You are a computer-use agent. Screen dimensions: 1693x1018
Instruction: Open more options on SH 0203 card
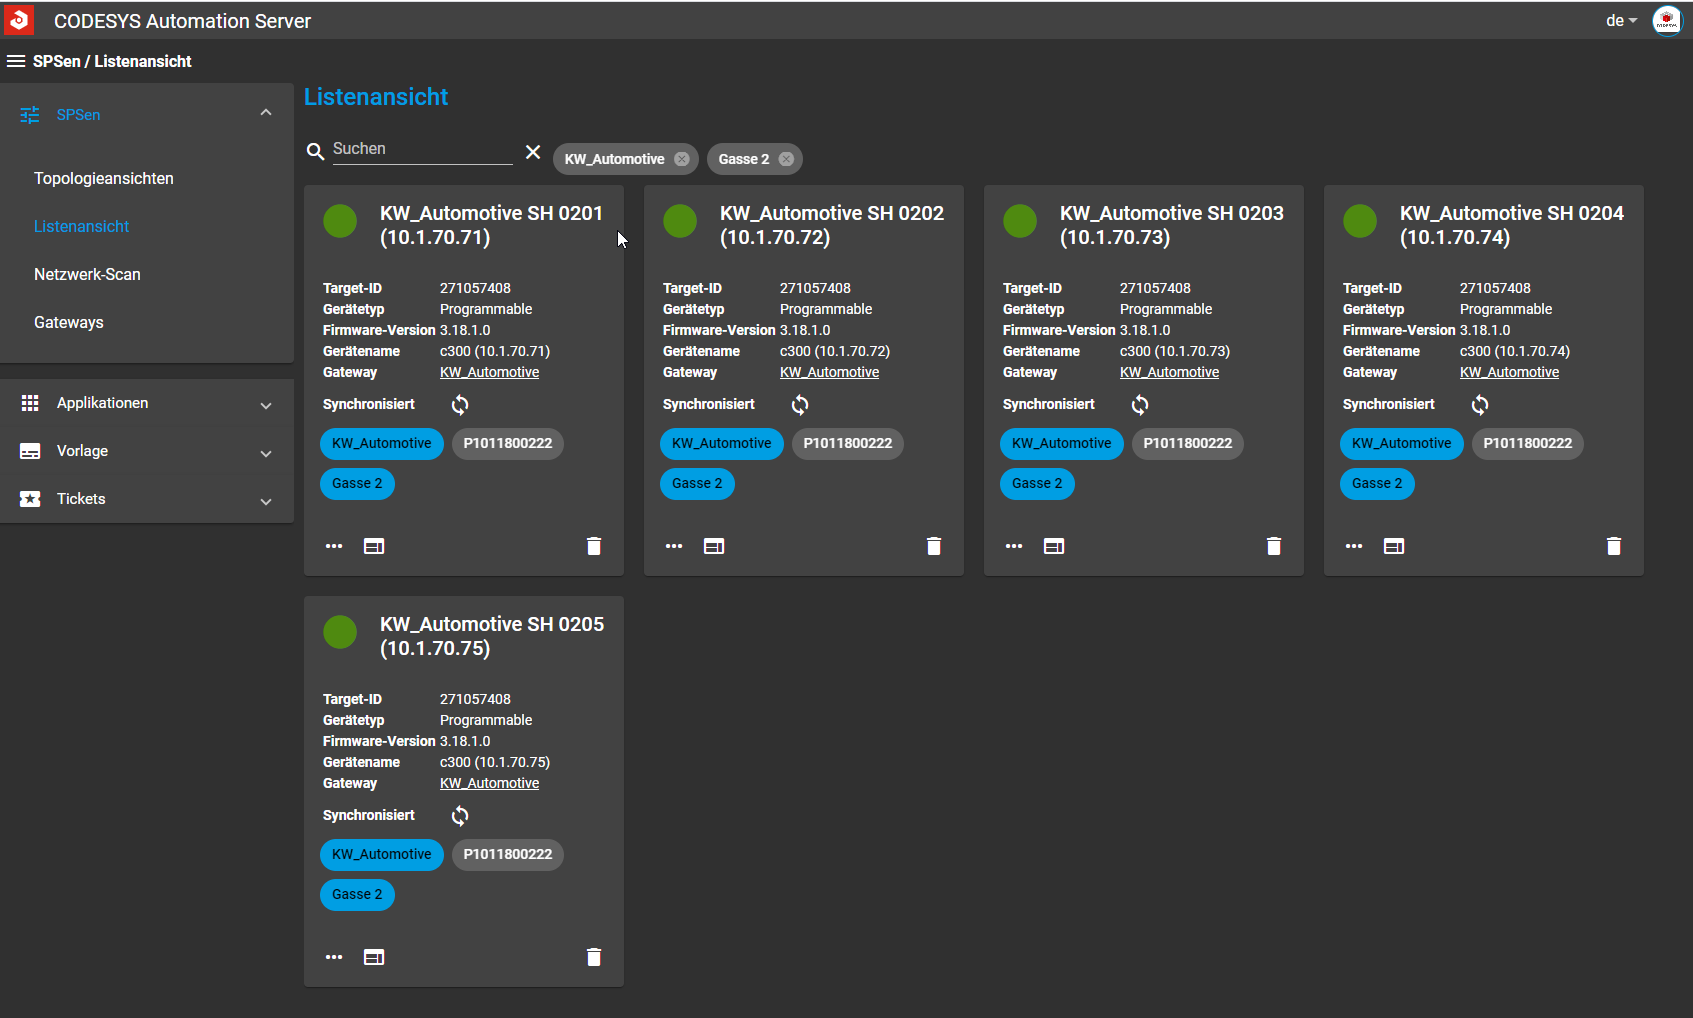click(1014, 546)
